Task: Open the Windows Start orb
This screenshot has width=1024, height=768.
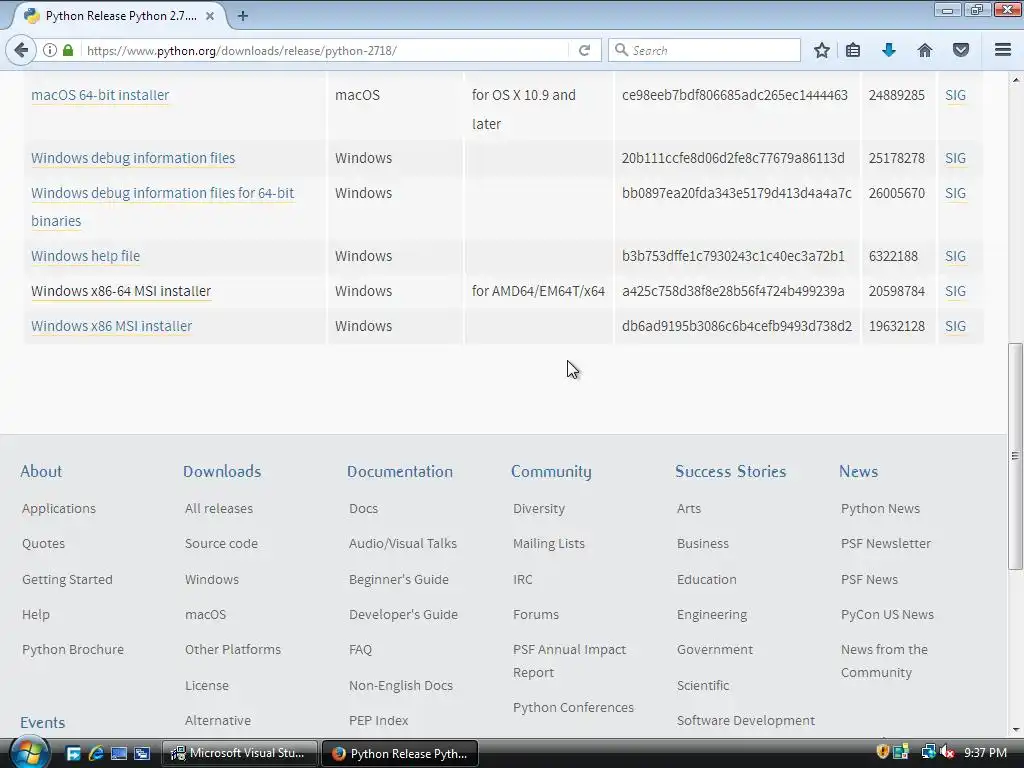Action: (x=29, y=752)
